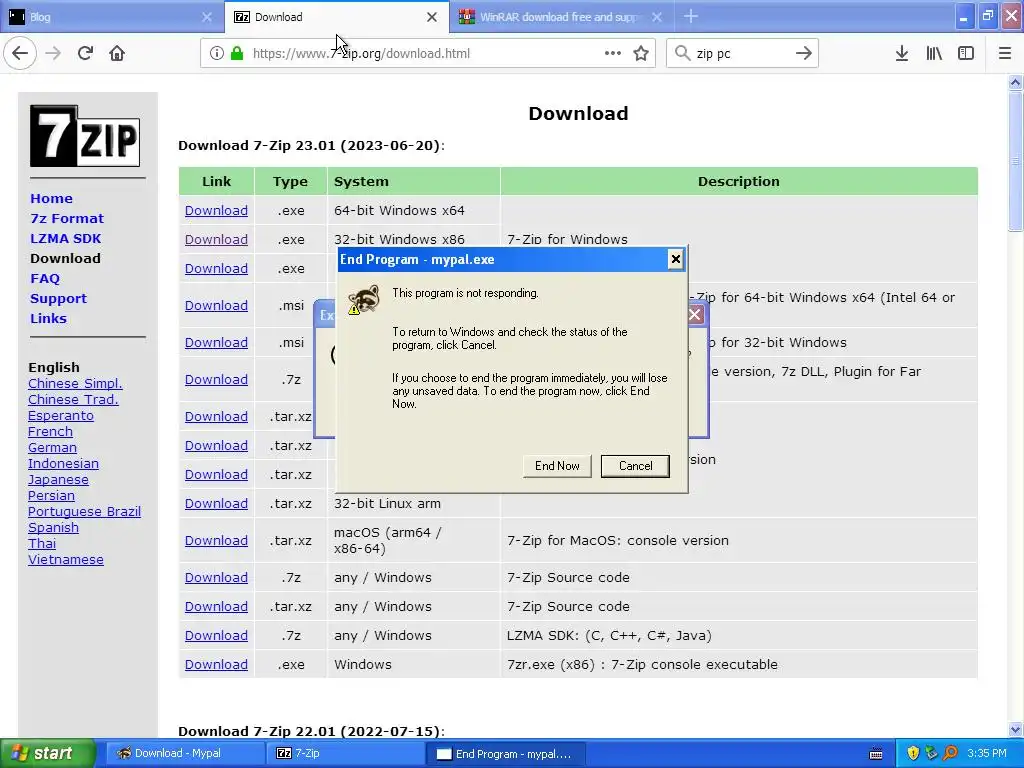This screenshot has height=768, width=1024.
Task: Close the Download tab
Action: (432, 17)
